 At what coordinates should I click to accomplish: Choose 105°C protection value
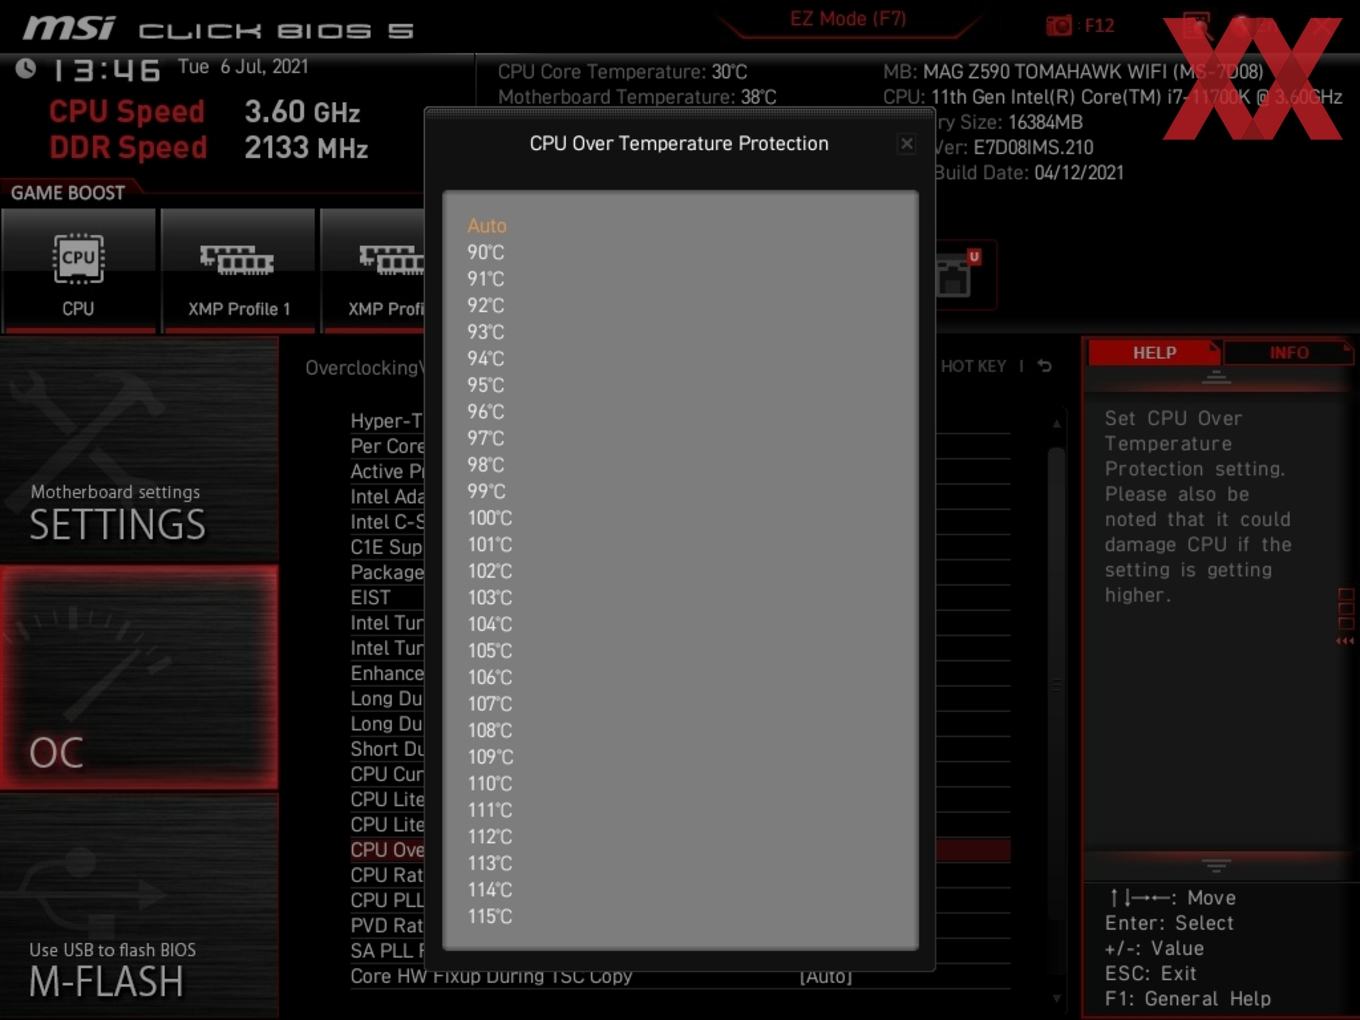[x=490, y=651]
